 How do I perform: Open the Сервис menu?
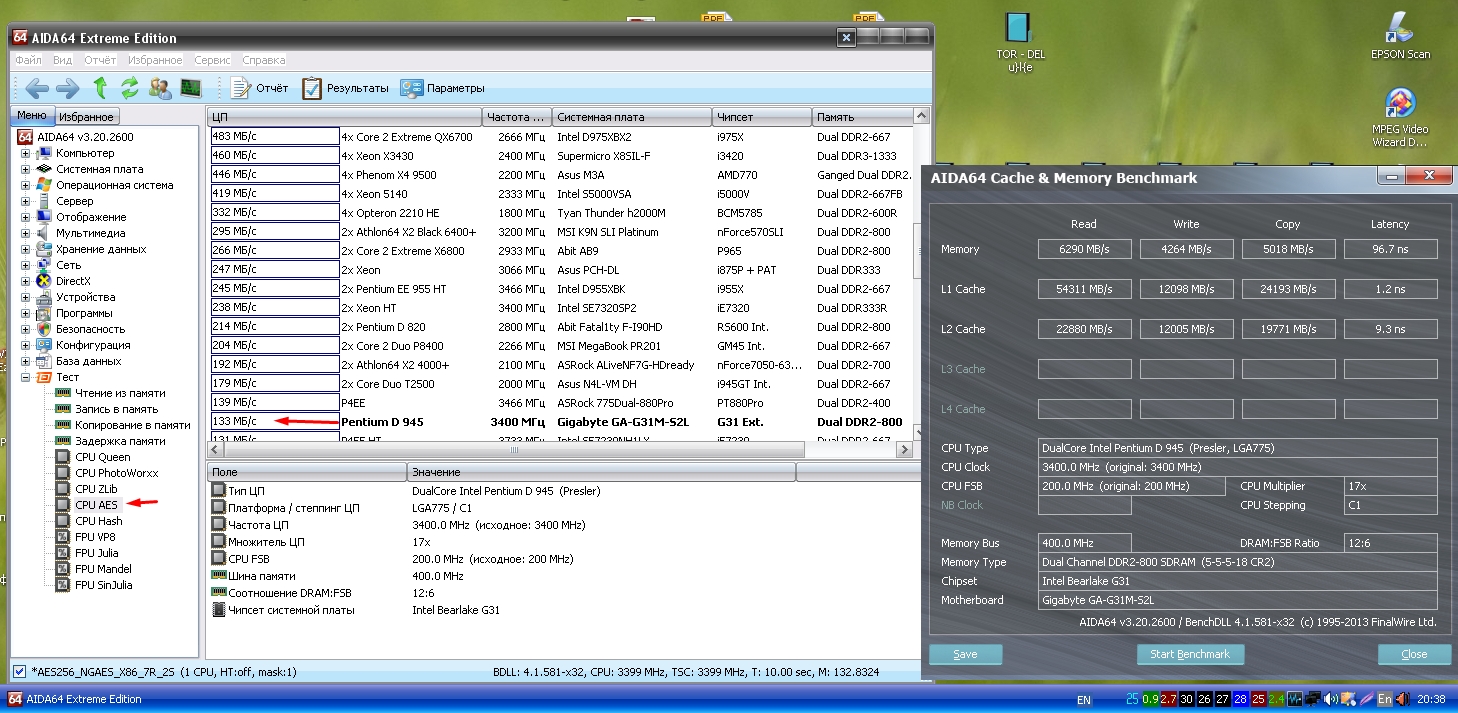pyautogui.click(x=212, y=60)
